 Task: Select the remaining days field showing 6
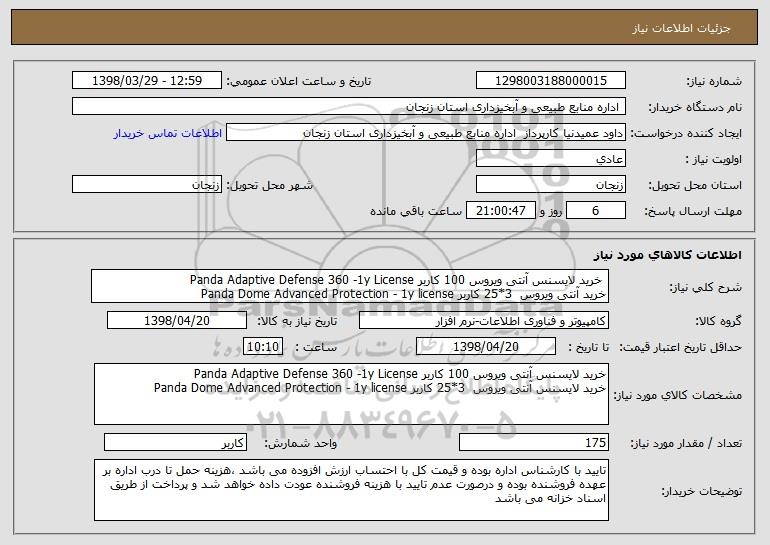pyautogui.click(x=596, y=211)
